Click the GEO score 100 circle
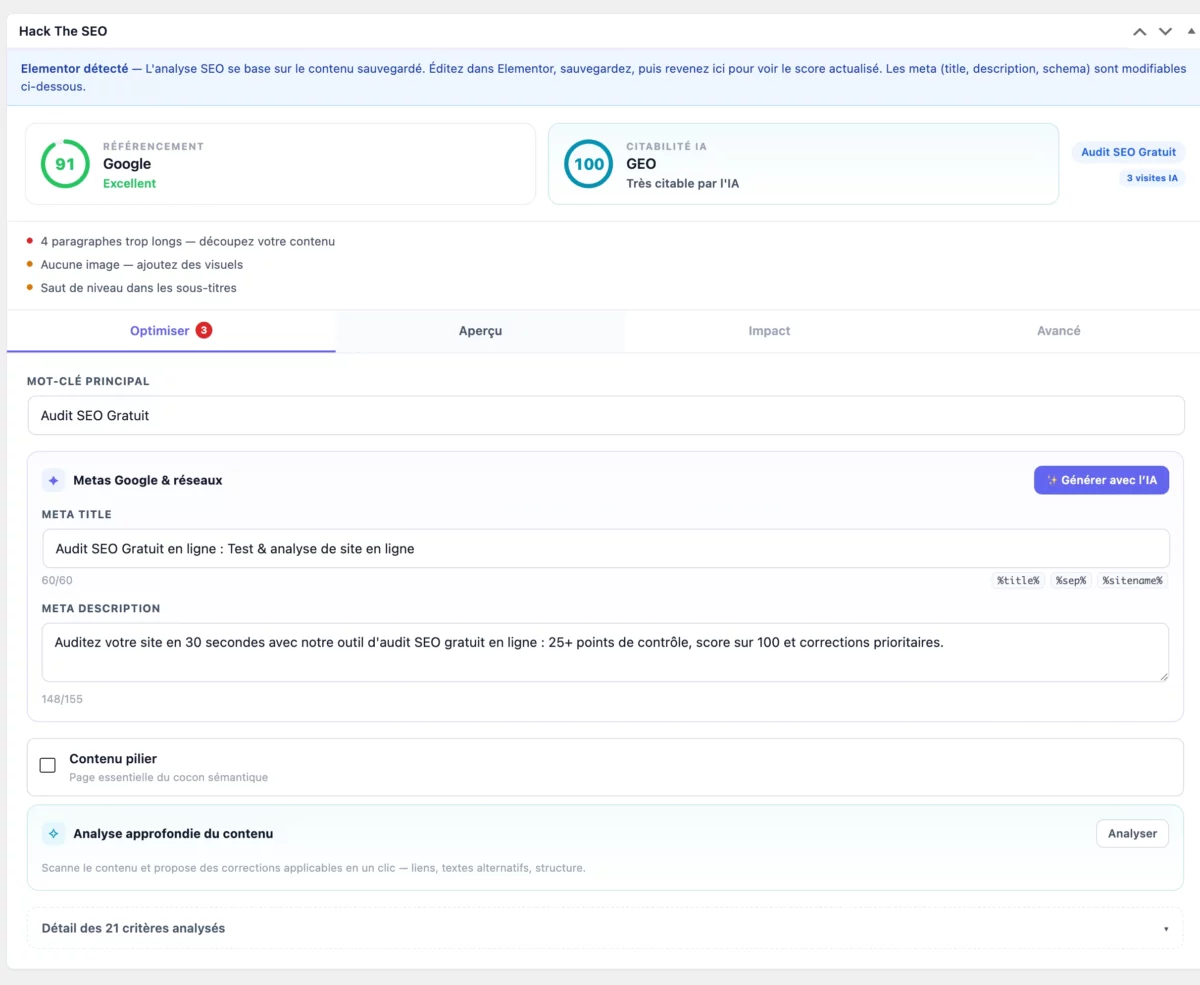Screen dimensions: 1200x985 tap(589, 164)
